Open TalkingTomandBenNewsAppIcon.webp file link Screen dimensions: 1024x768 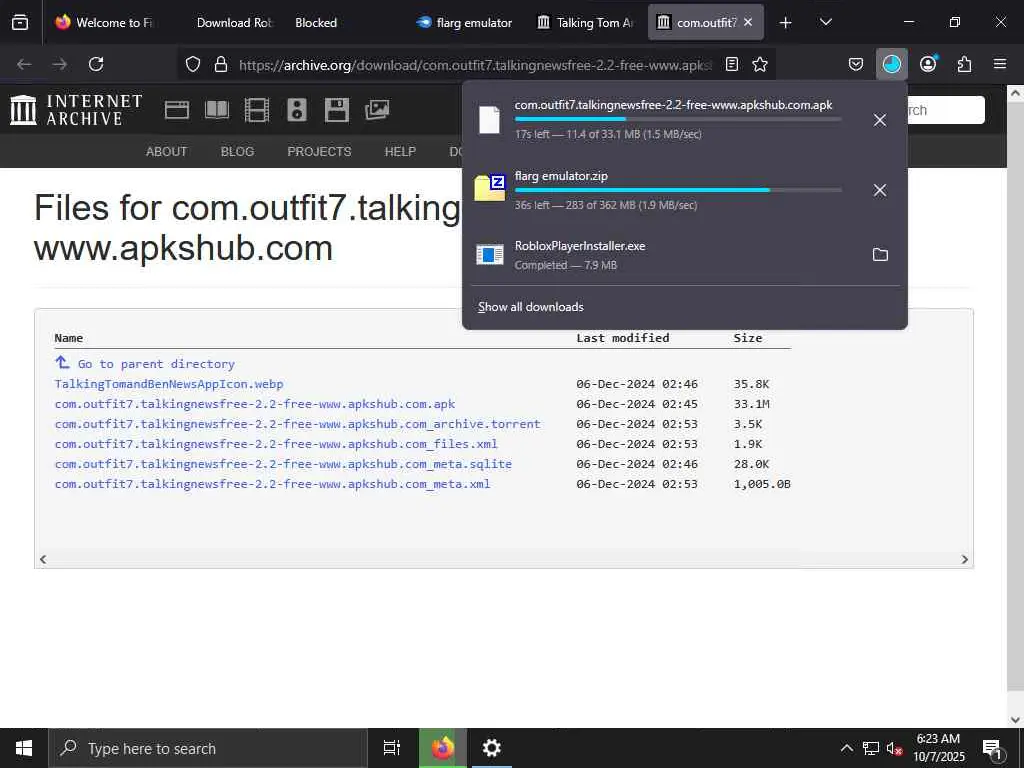pos(169,384)
